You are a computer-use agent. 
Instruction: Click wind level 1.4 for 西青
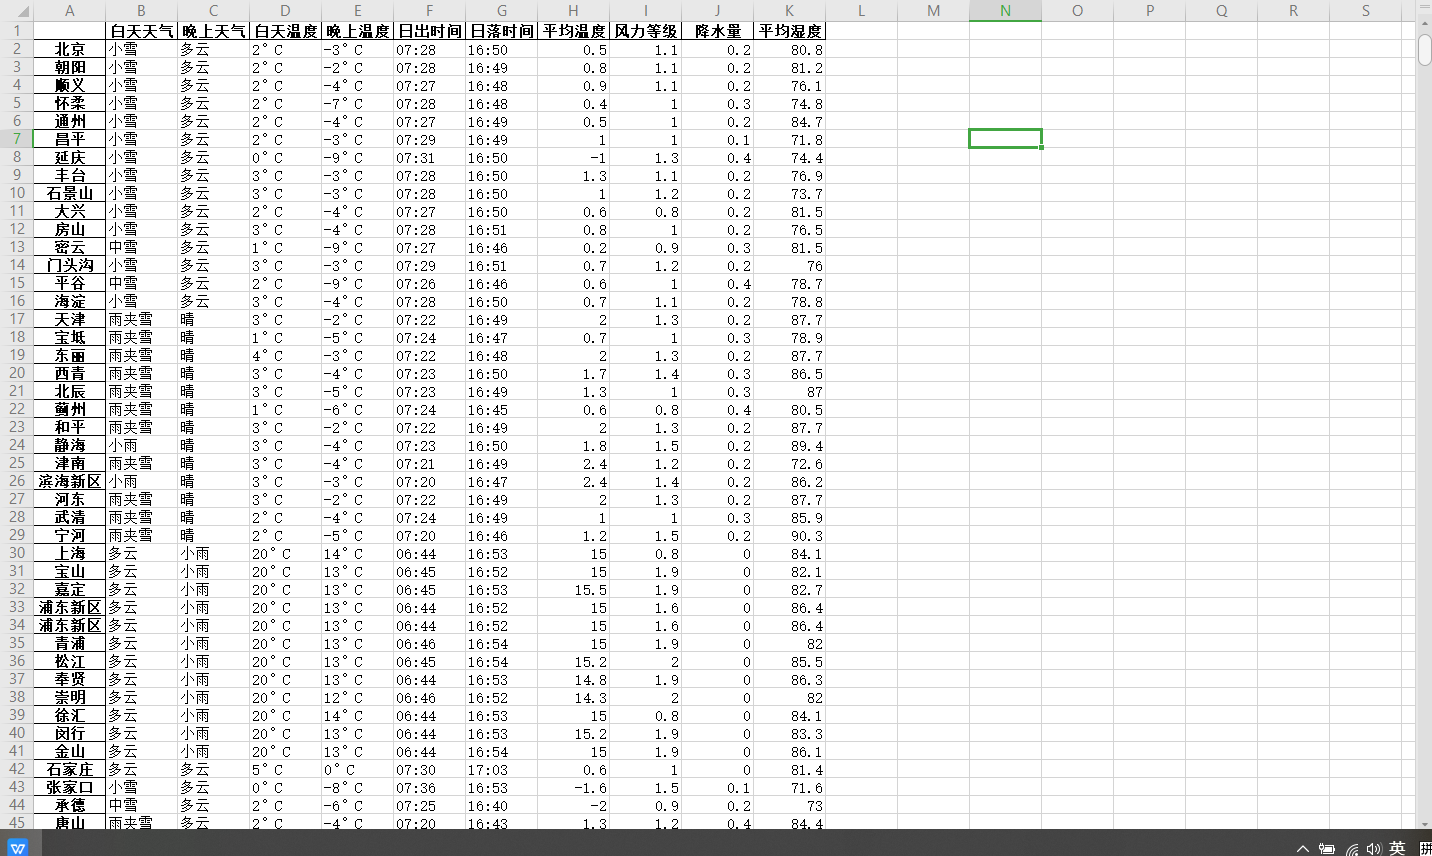(645, 373)
